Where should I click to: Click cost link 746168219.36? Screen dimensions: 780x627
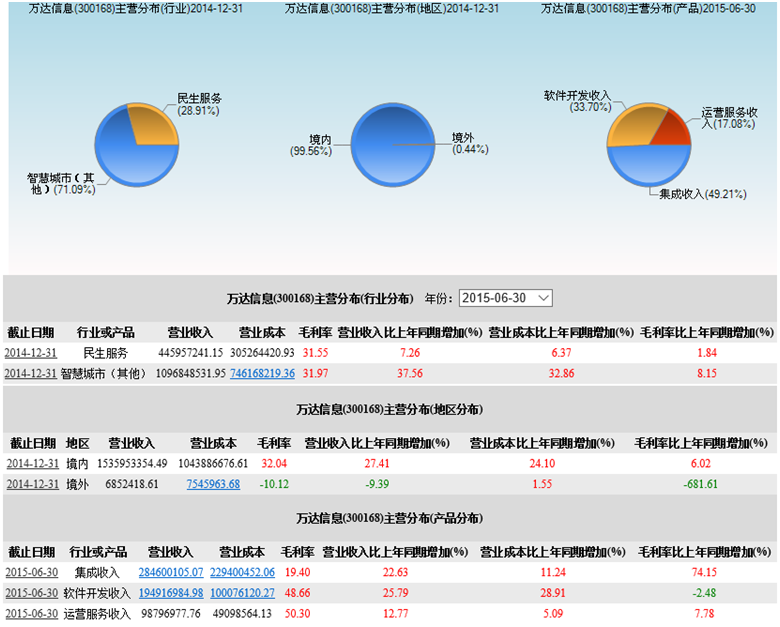pos(262,373)
